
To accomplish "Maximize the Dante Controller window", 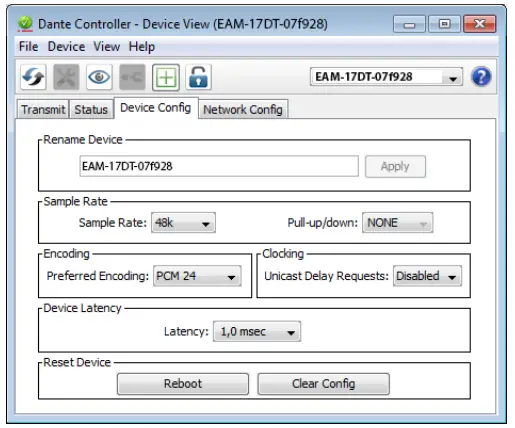I will pyautogui.click(x=444, y=24).
